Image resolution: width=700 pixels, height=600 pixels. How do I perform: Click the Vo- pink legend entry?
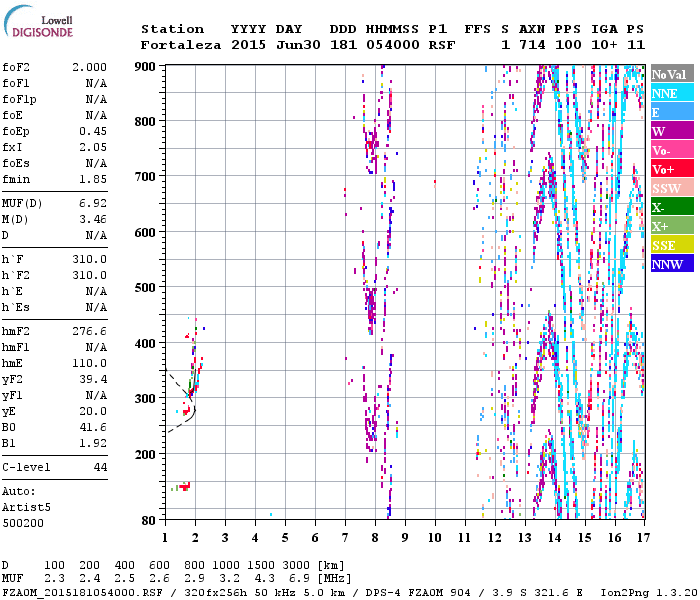[x=670, y=150]
